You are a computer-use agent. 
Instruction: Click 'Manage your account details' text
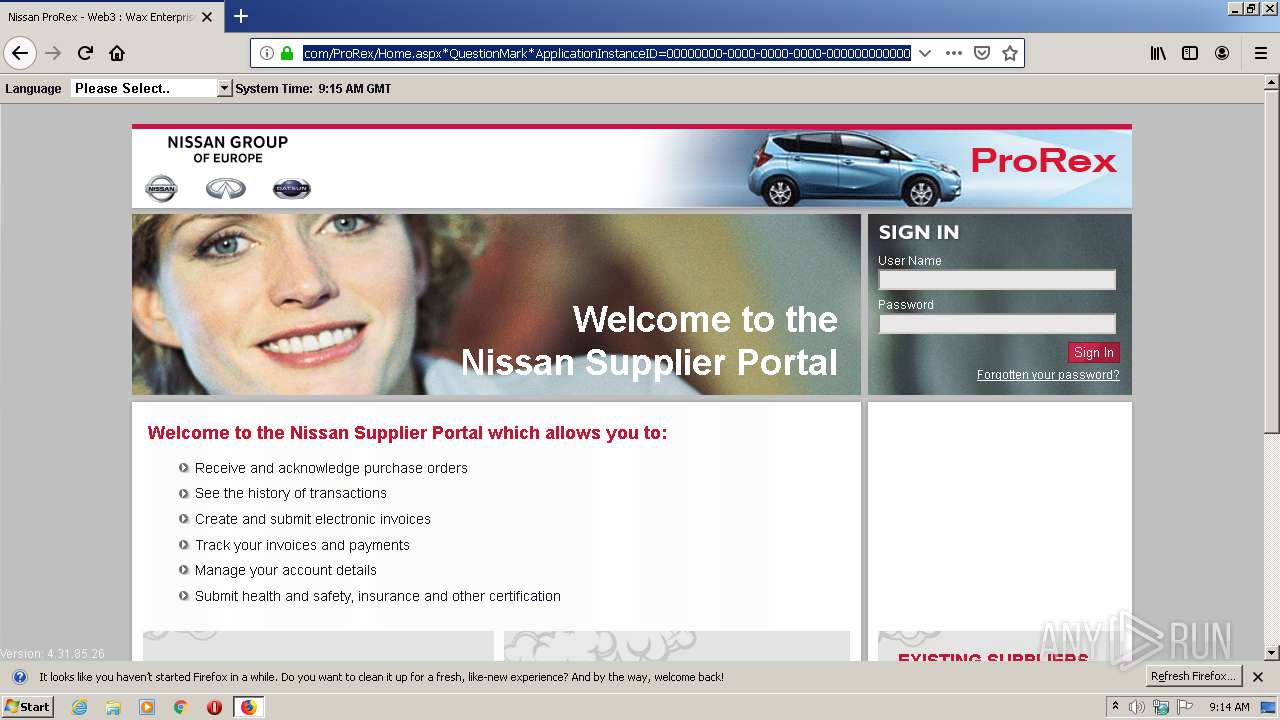click(x=286, y=570)
